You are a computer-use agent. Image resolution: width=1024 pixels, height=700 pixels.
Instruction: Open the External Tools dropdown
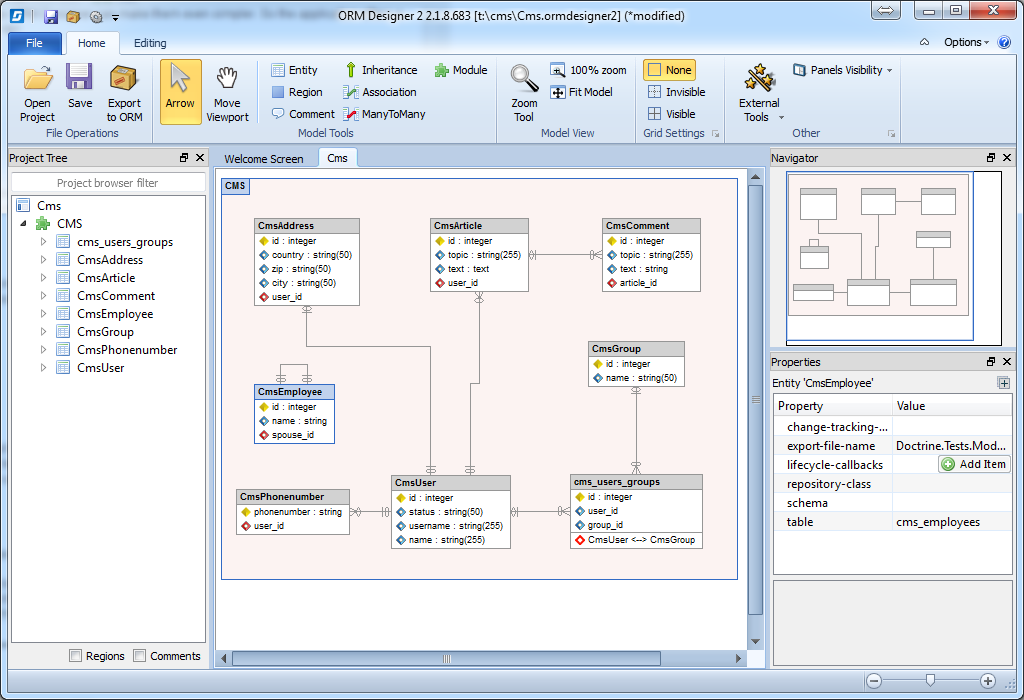tap(760, 93)
